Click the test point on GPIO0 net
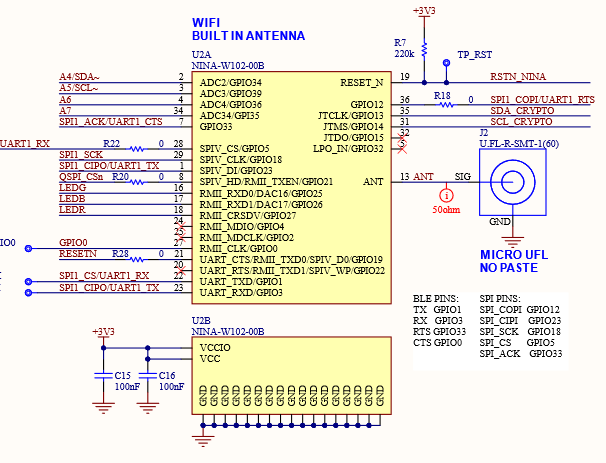Screen dimensions: 606x463 (28, 249)
